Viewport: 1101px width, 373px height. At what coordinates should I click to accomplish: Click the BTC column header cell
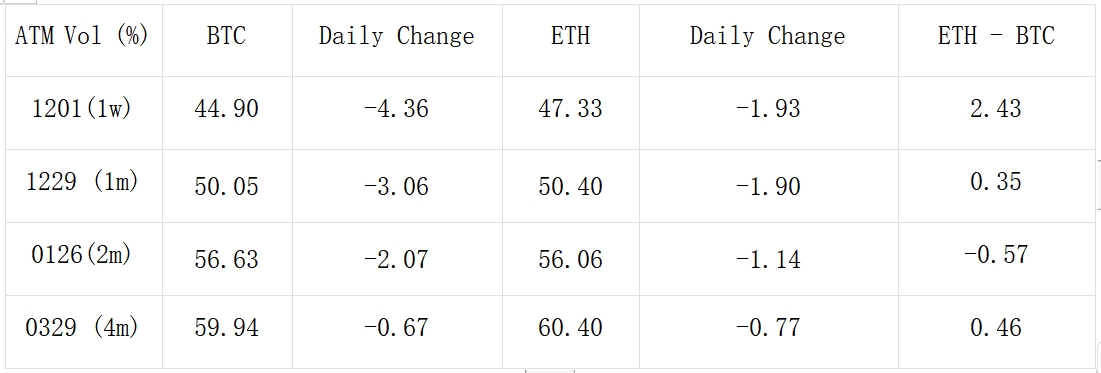pyautogui.click(x=228, y=41)
